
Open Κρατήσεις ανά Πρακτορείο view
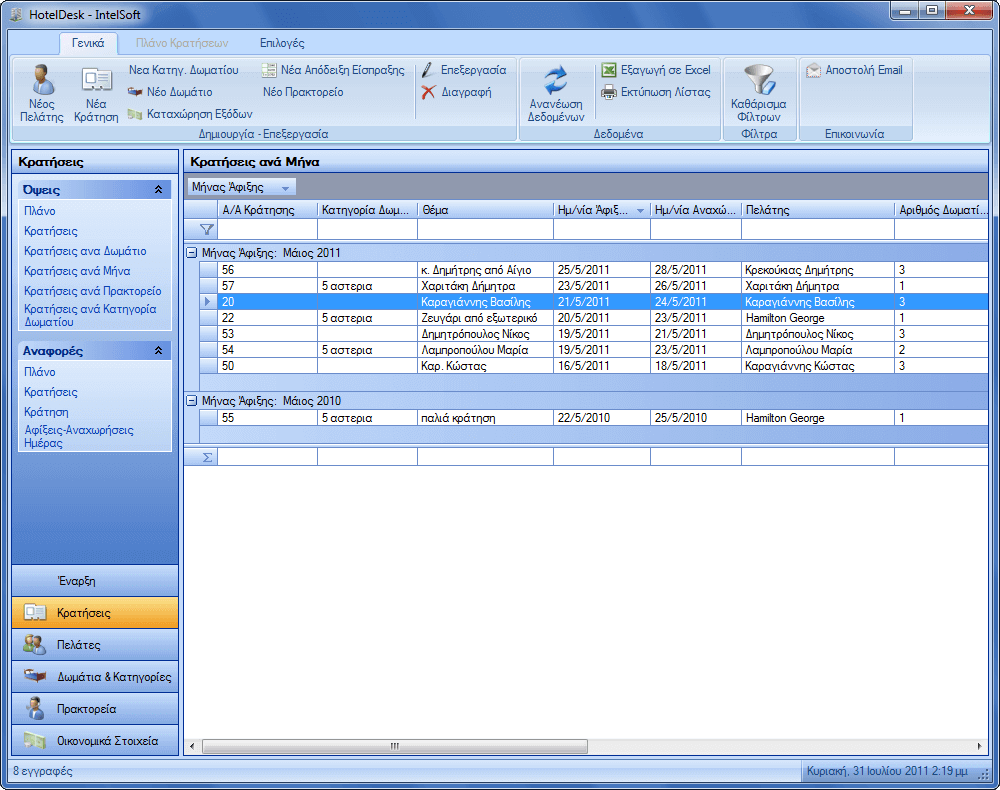92,291
